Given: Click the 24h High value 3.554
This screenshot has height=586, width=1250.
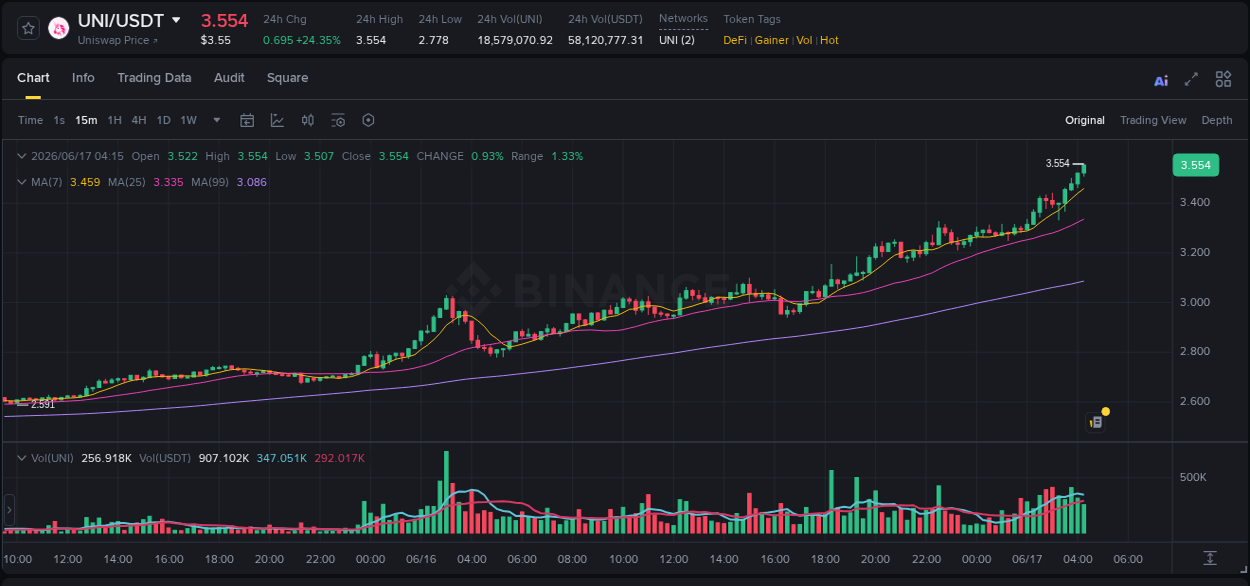Looking at the screenshot, I should 371,40.
